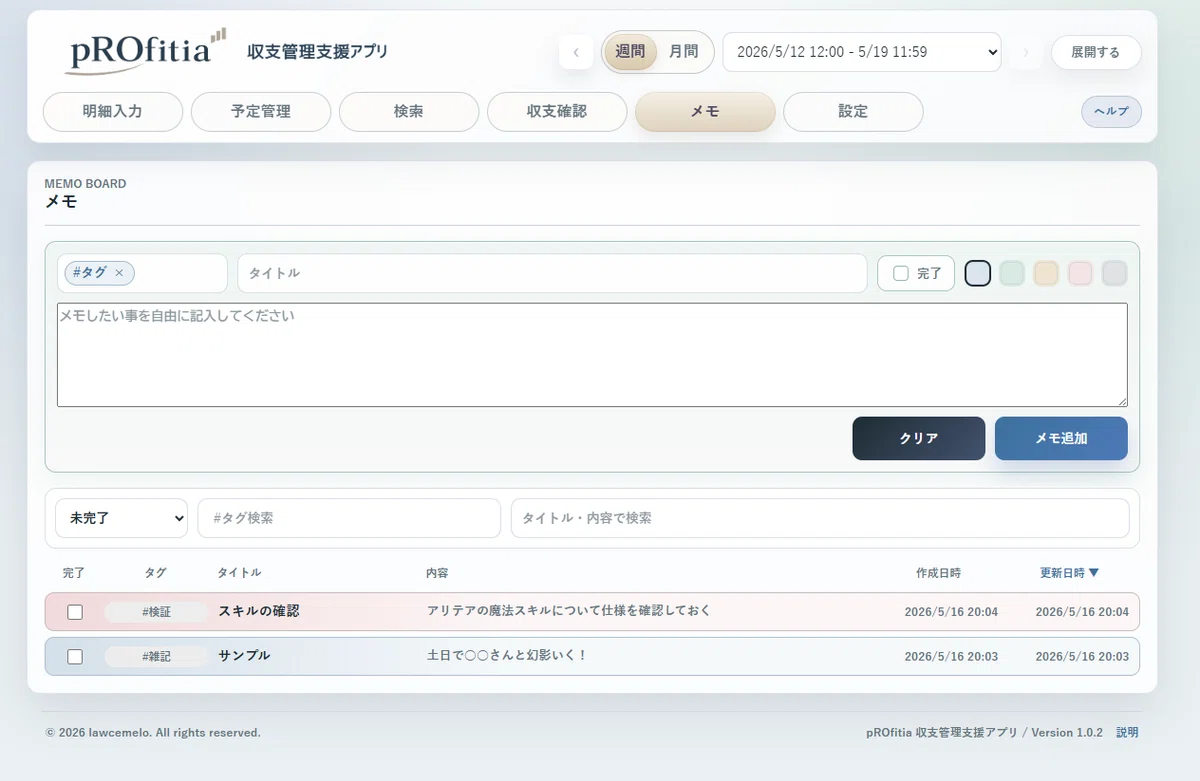Click the 展開する button

1096,52
